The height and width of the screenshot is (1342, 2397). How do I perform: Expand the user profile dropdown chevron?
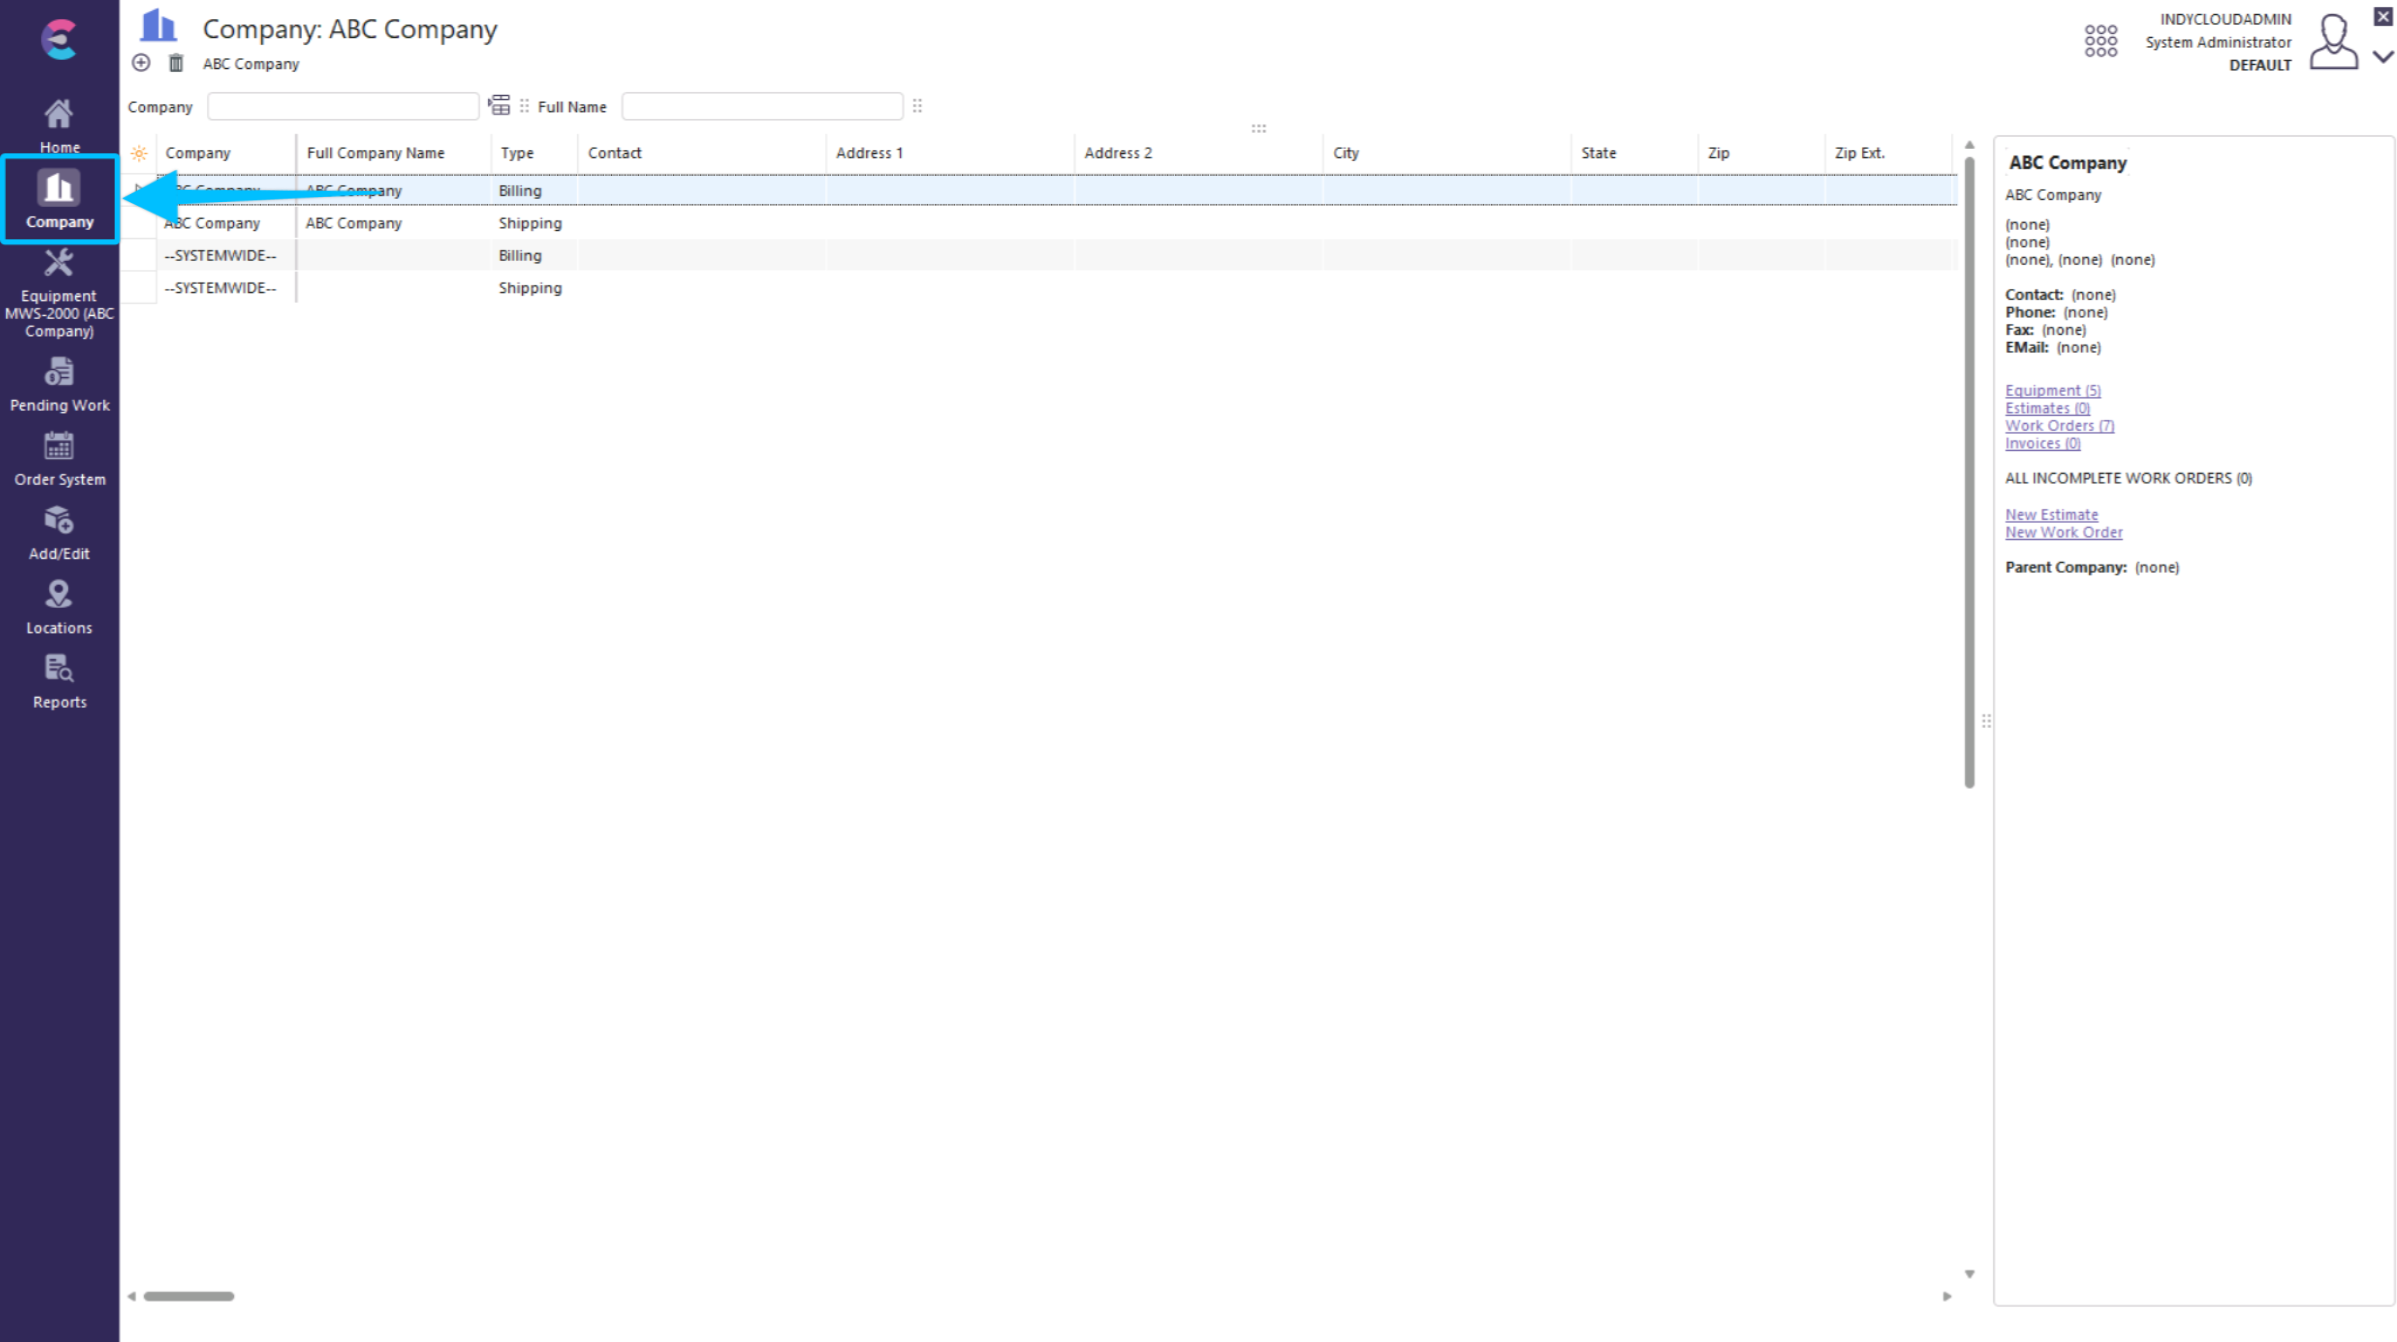pyautogui.click(x=2383, y=57)
